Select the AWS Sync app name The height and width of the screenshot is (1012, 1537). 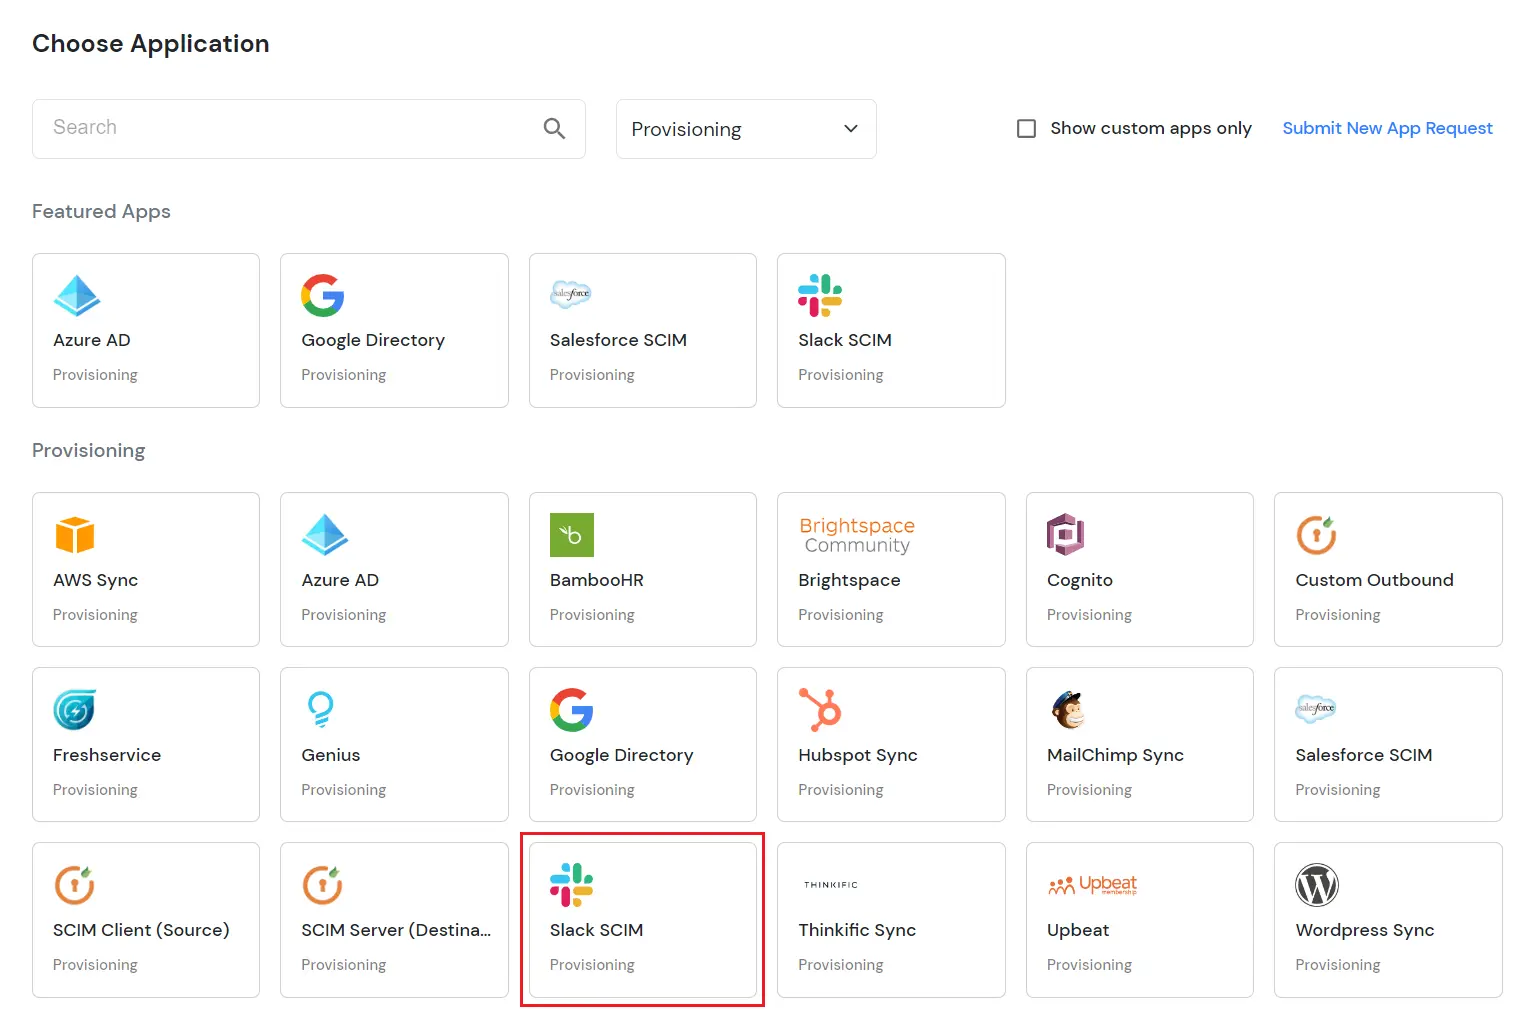tap(96, 580)
